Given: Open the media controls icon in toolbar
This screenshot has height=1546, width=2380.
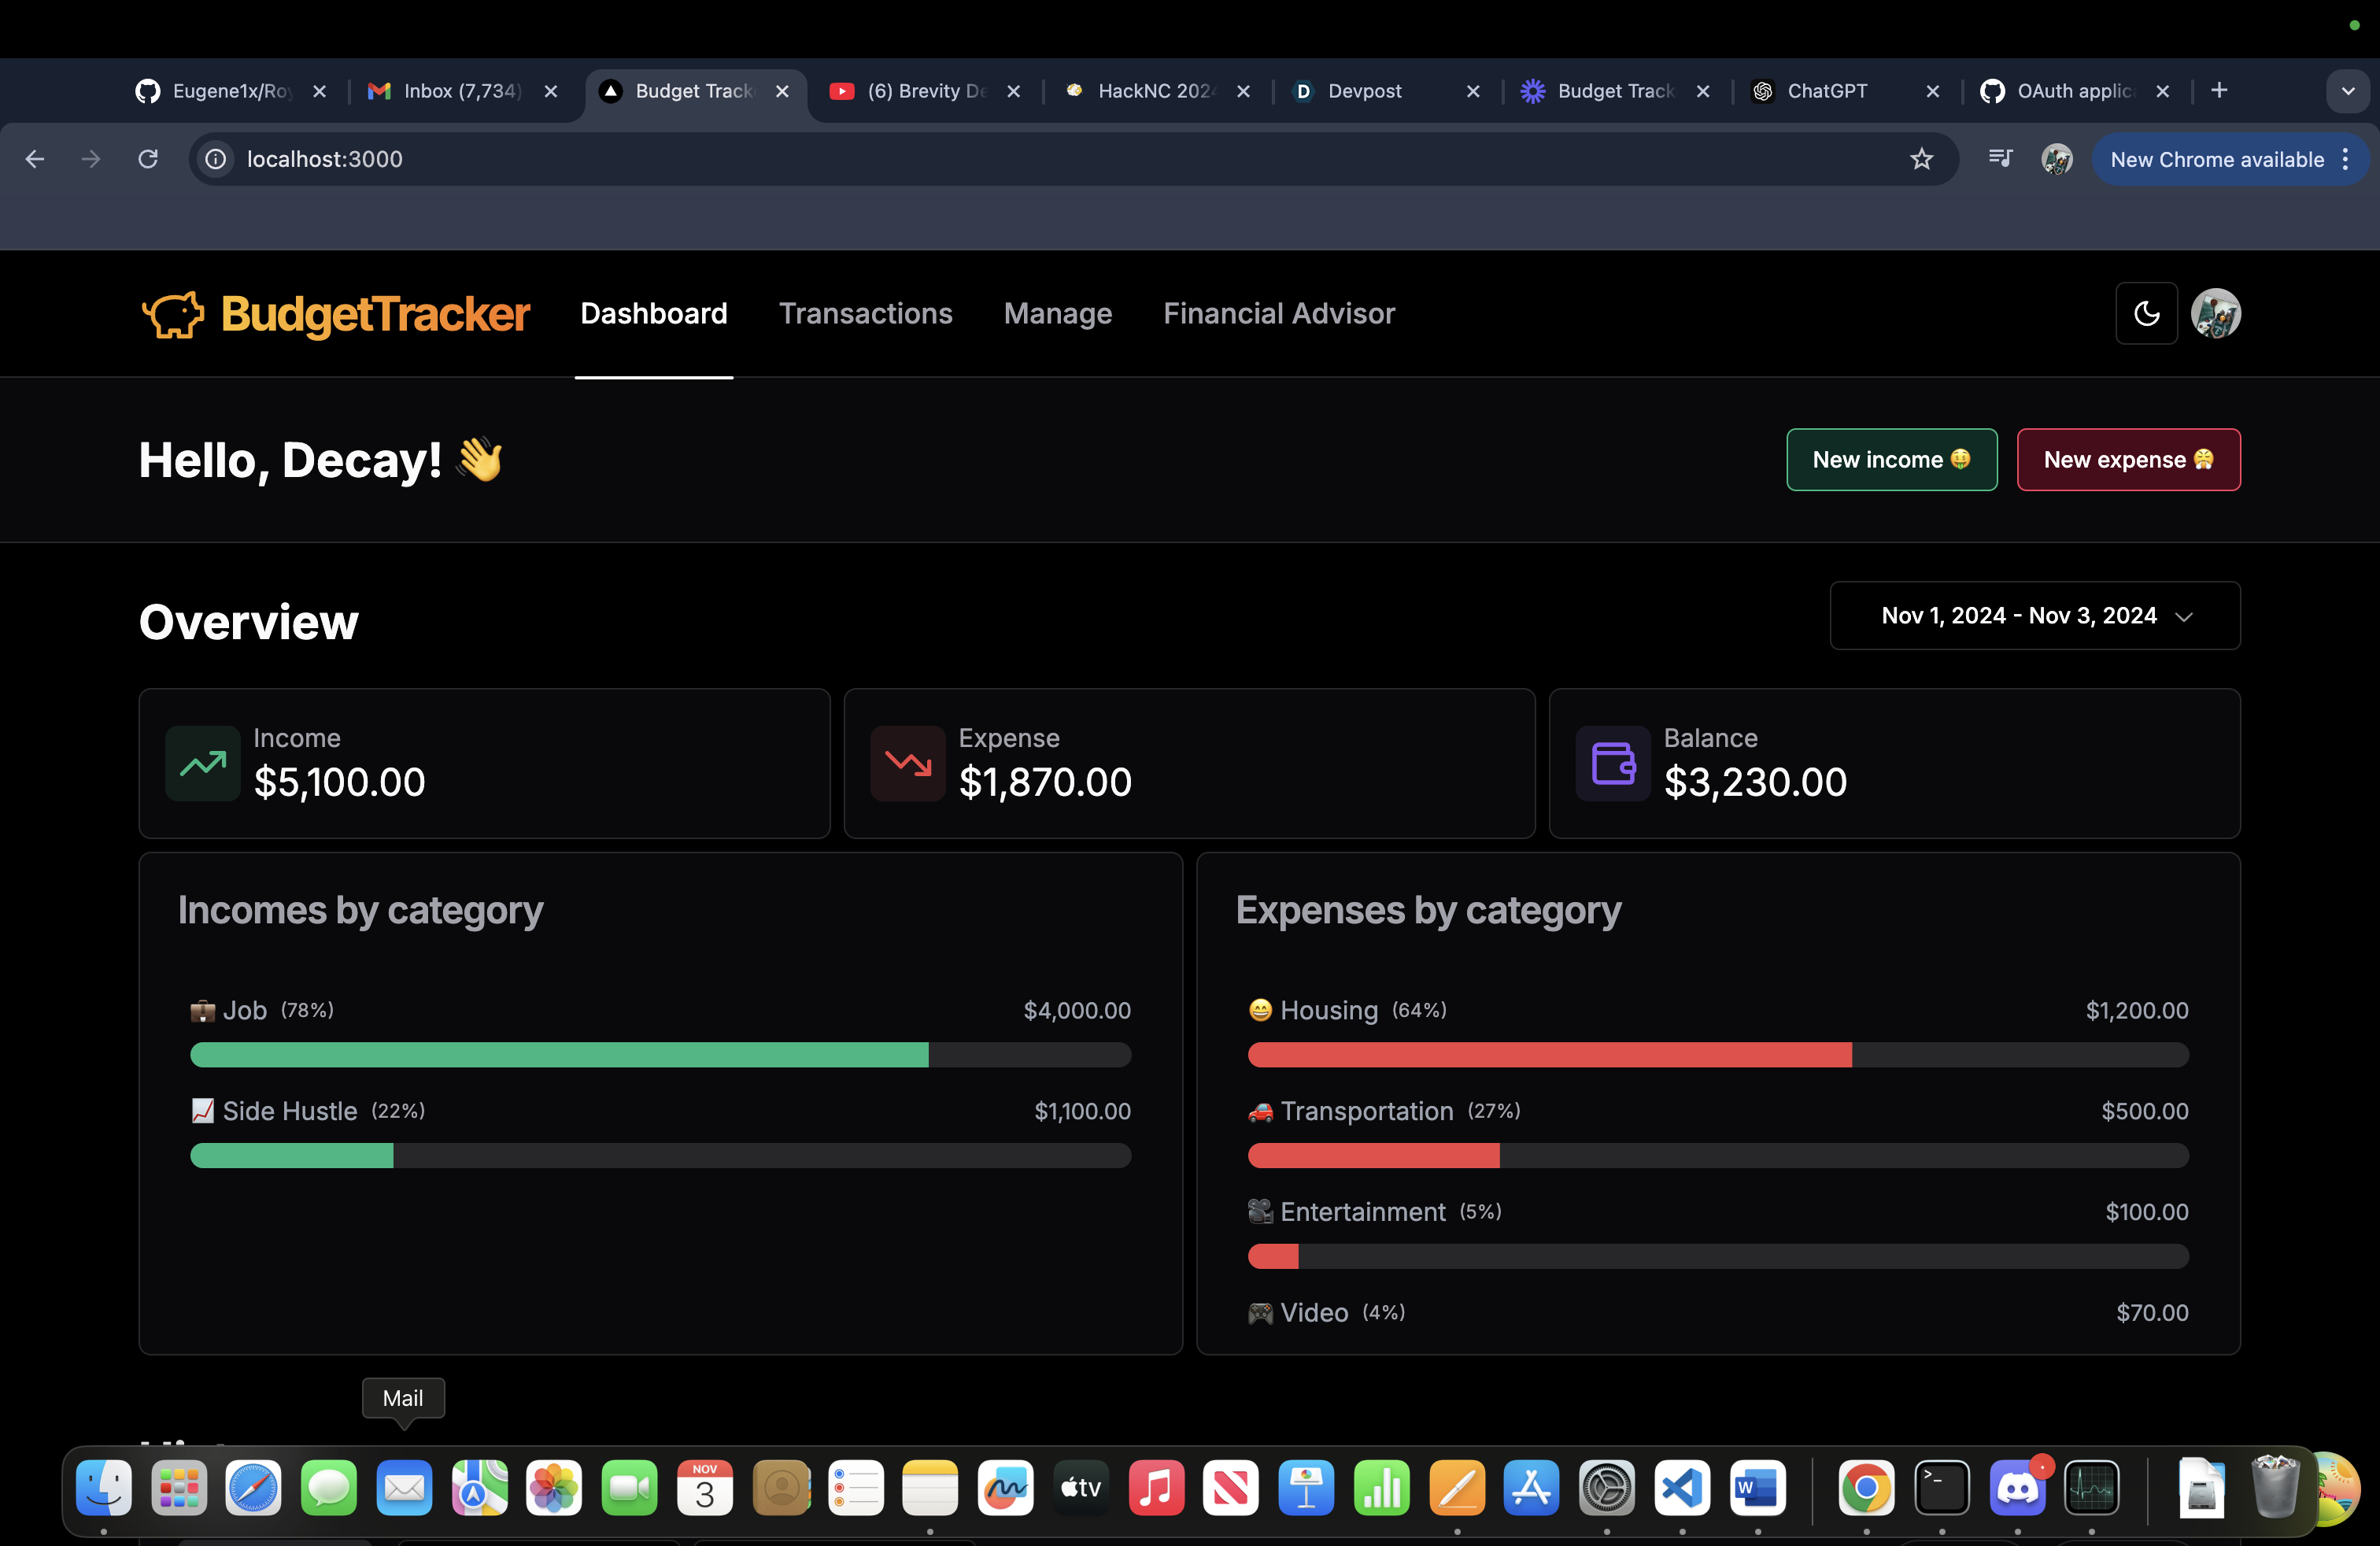Looking at the screenshot, I should [2000, 159].
